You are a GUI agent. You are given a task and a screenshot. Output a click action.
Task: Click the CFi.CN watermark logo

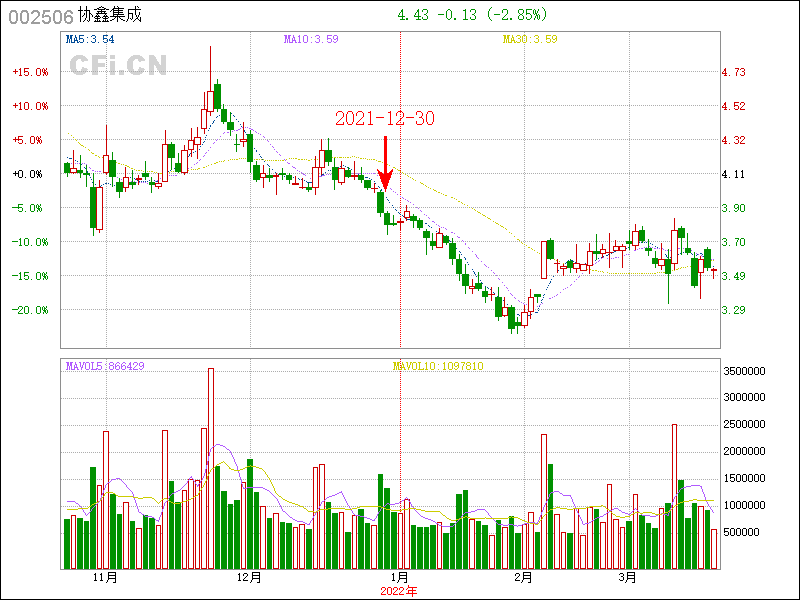tap(117, 65)
